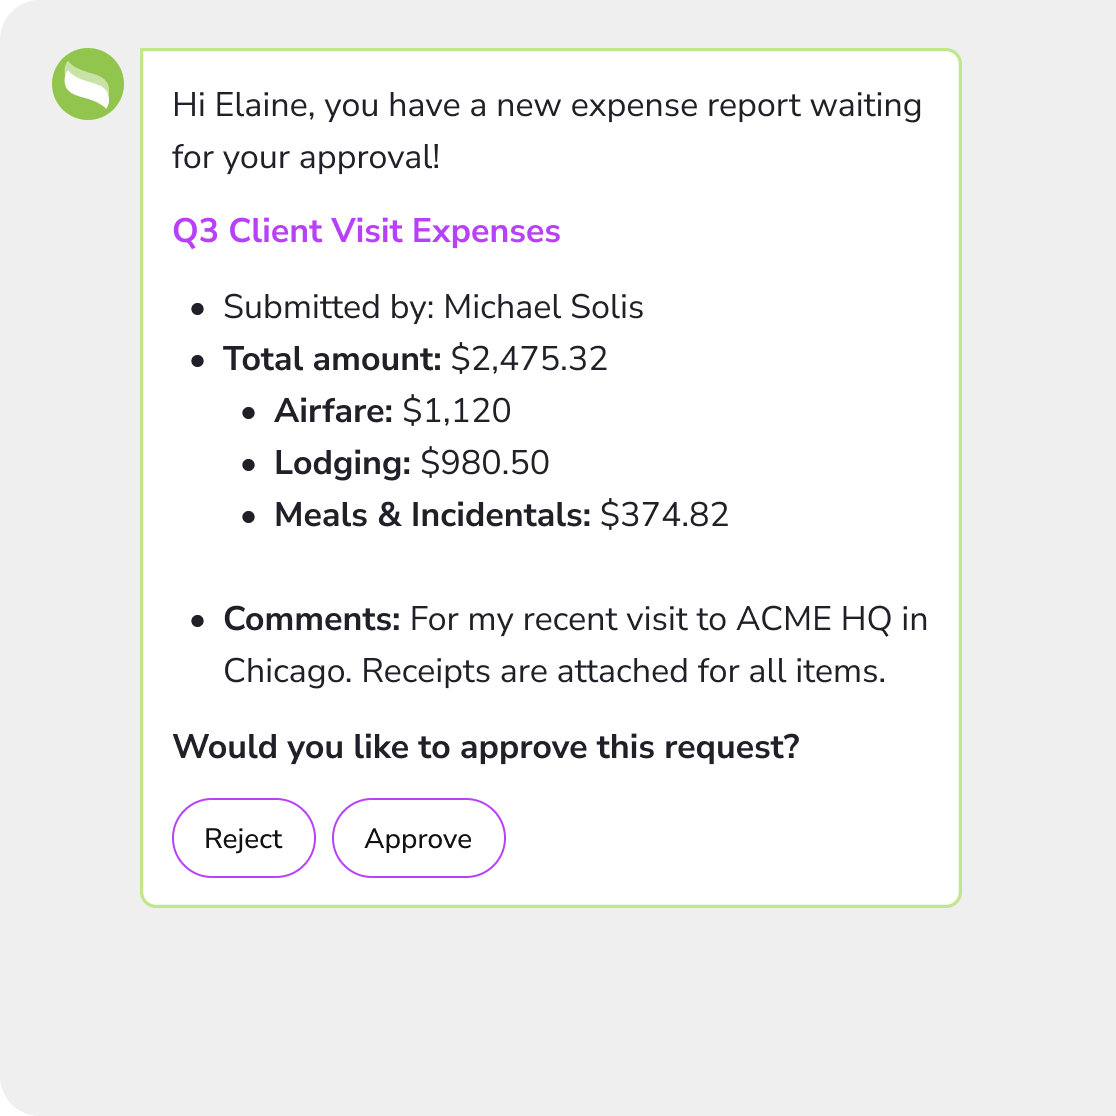
Task: Click the bold Airfare label
Action: (x=333, y=411)
